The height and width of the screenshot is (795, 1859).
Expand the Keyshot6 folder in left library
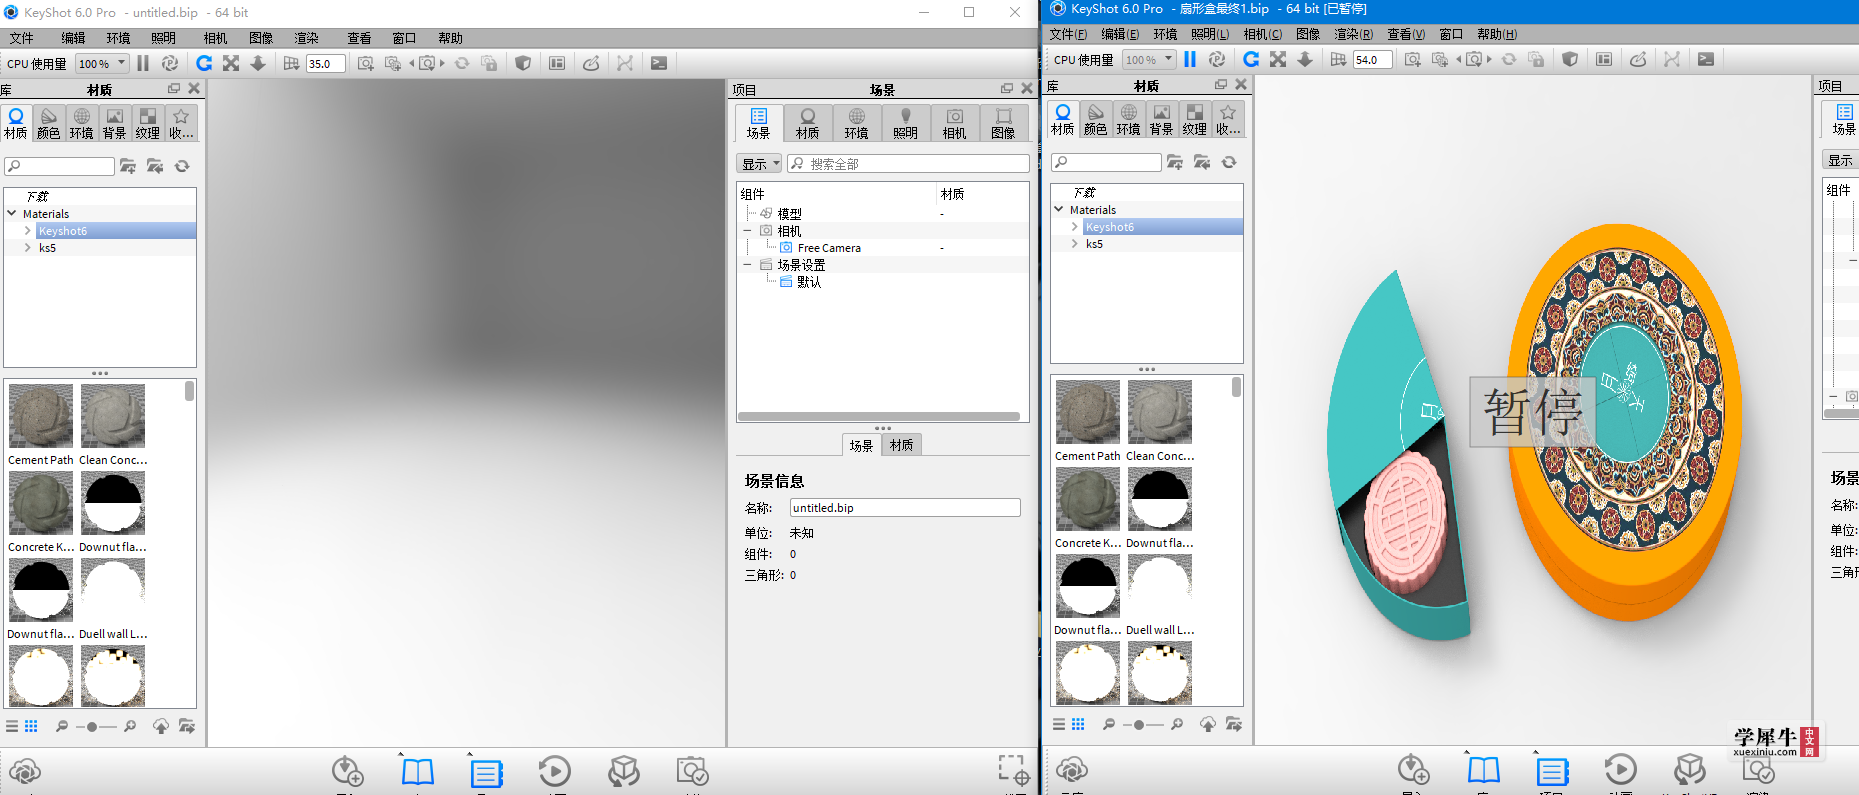pyautogui.click(x=27, y=230)
